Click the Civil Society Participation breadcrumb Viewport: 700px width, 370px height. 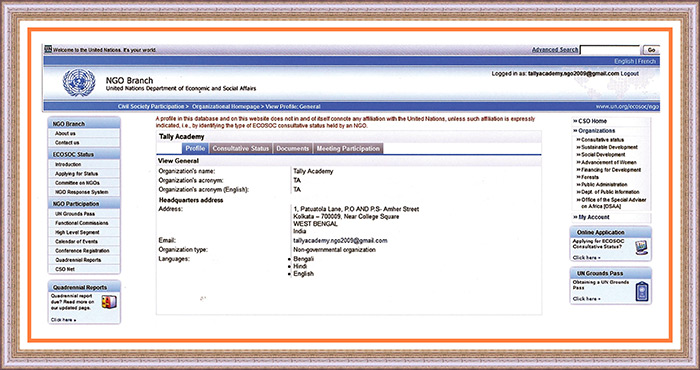(151, 107)
